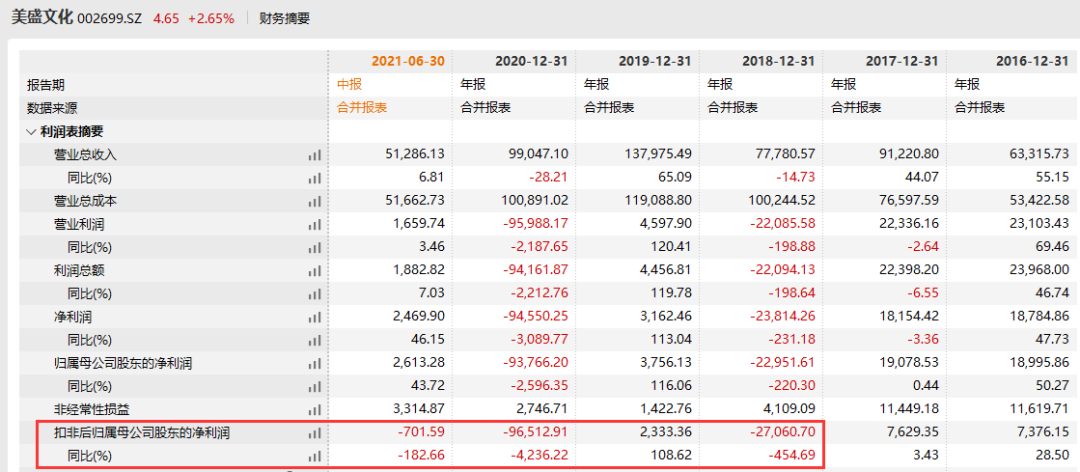Click the 报告期 row label
Screen dimensions: 1080x472
click(48, 85)
